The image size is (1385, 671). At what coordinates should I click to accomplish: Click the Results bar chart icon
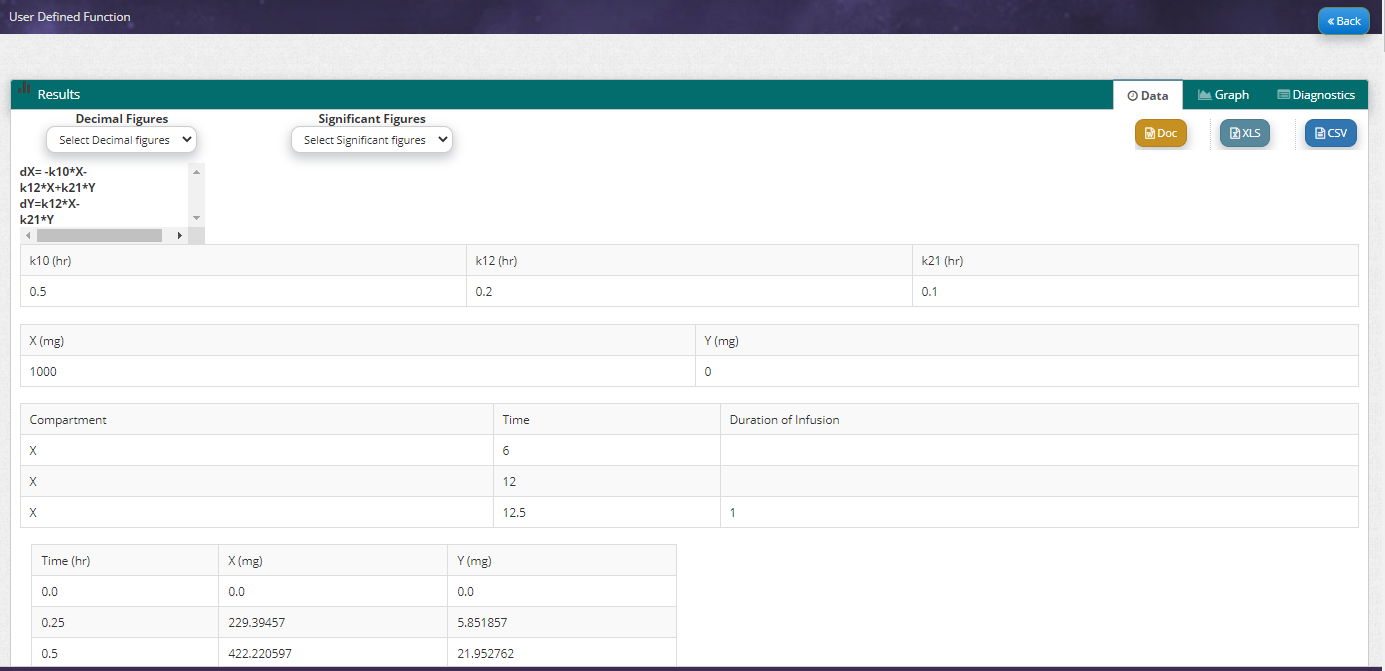click(x=24, y=90)
